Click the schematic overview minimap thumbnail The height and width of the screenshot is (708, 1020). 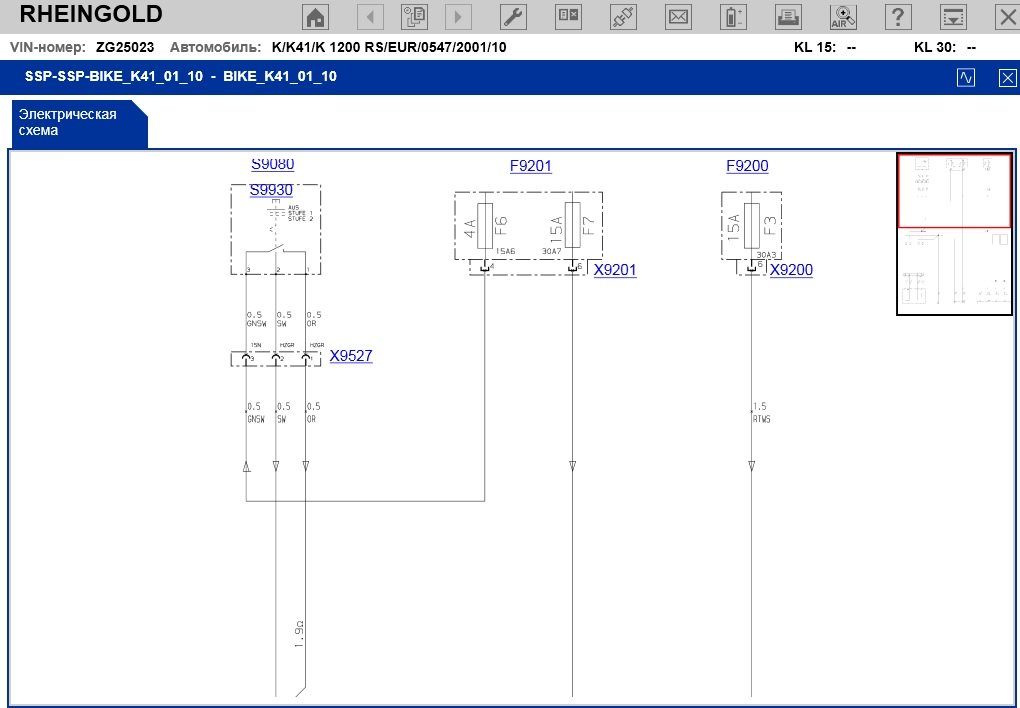click(x=954, y=234)
